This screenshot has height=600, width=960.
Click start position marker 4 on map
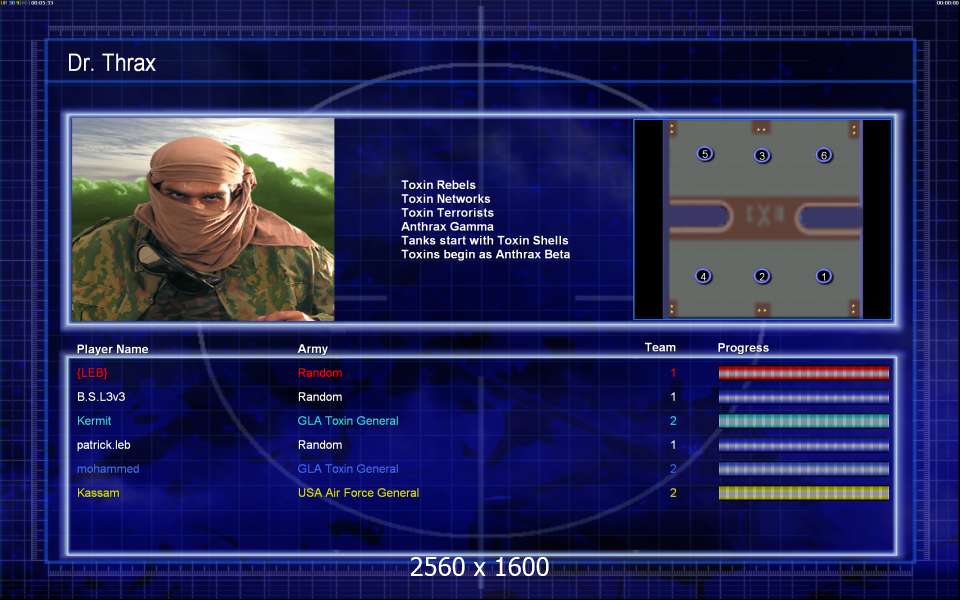coord(703,276)
